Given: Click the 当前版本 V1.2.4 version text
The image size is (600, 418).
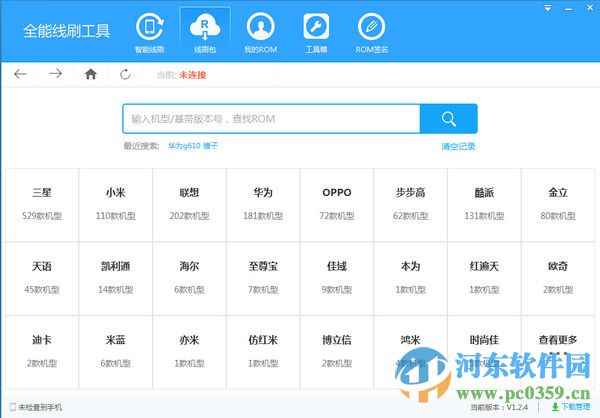Looking at the screenshot, I should click(x=499, y=407).
